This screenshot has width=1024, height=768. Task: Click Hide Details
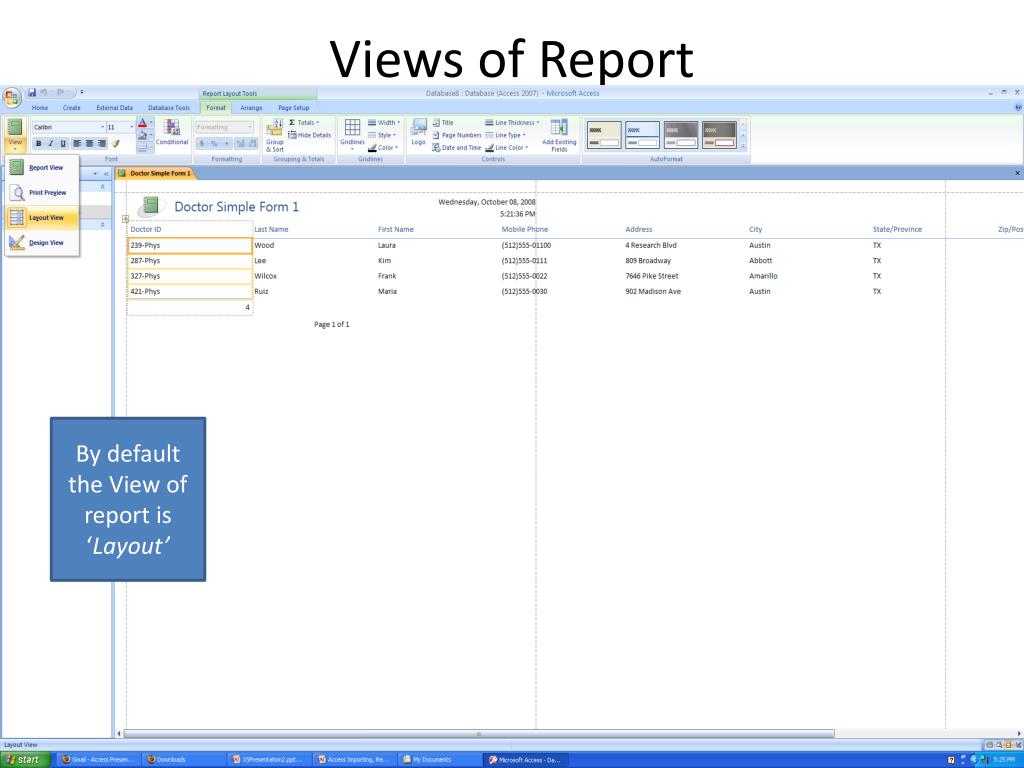(x=310, y=135)
